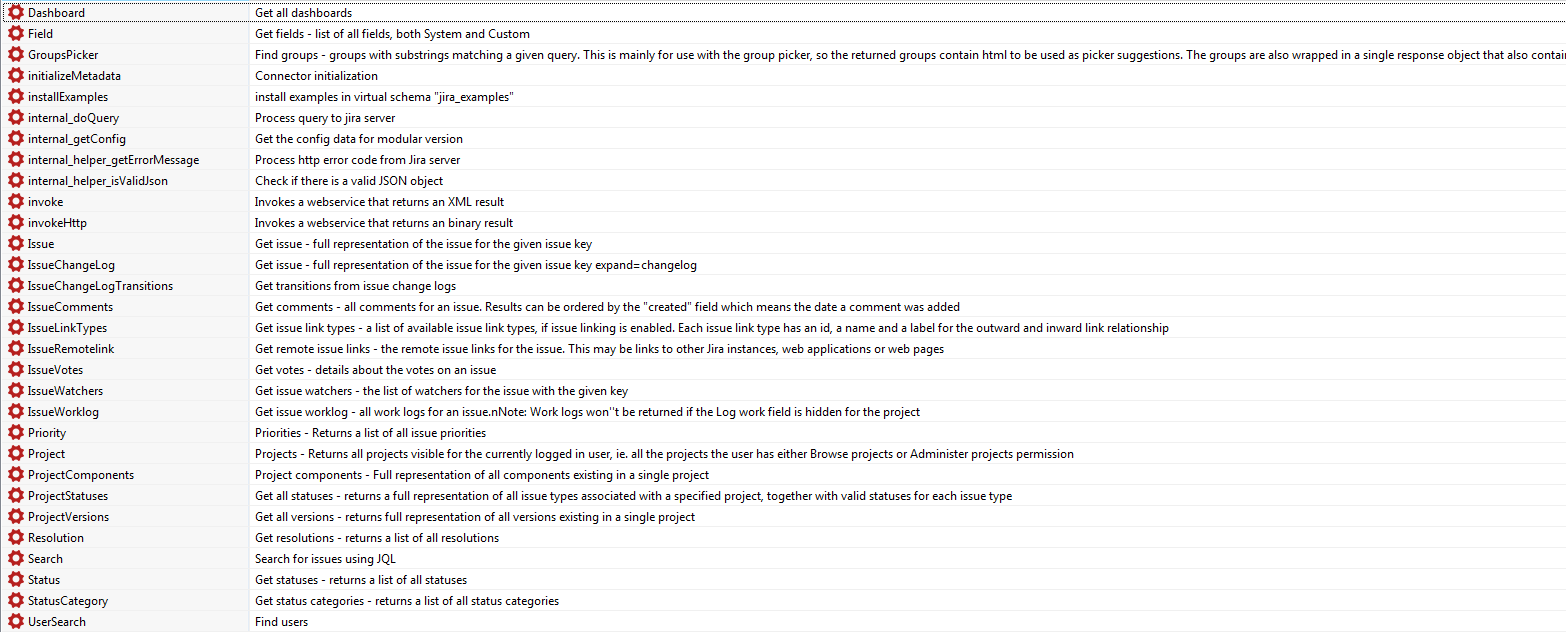The width and height of the screenshot is (1566, 632).
Task: Select the Search procedure name
Action: (45, 559)
